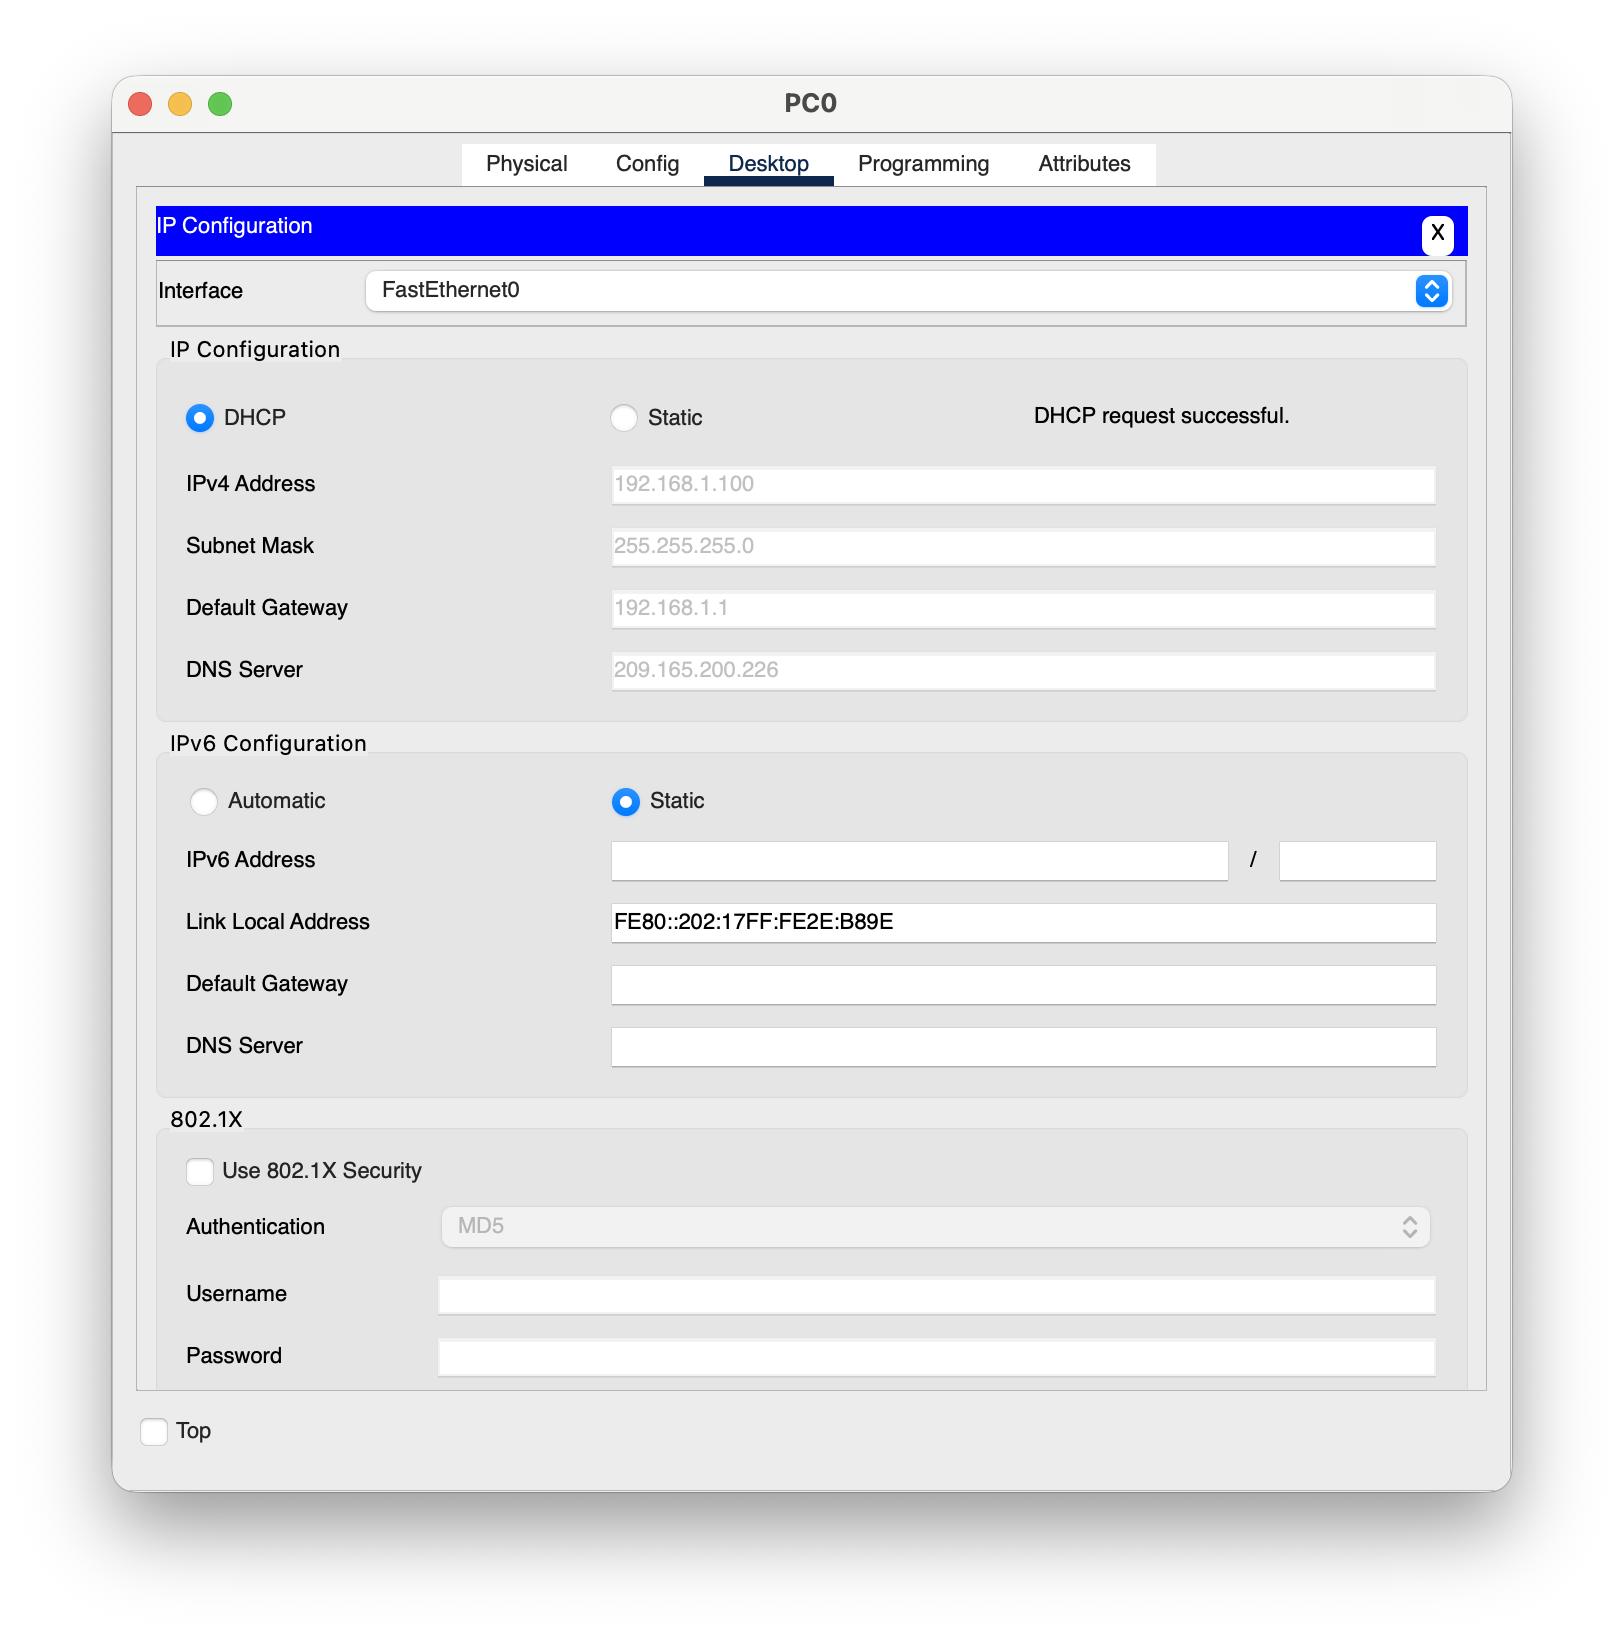Image resolution: width=1624 pixels, height=1640 pixels.
Task: Switch to the Physical tab
Action: (527, 164)
